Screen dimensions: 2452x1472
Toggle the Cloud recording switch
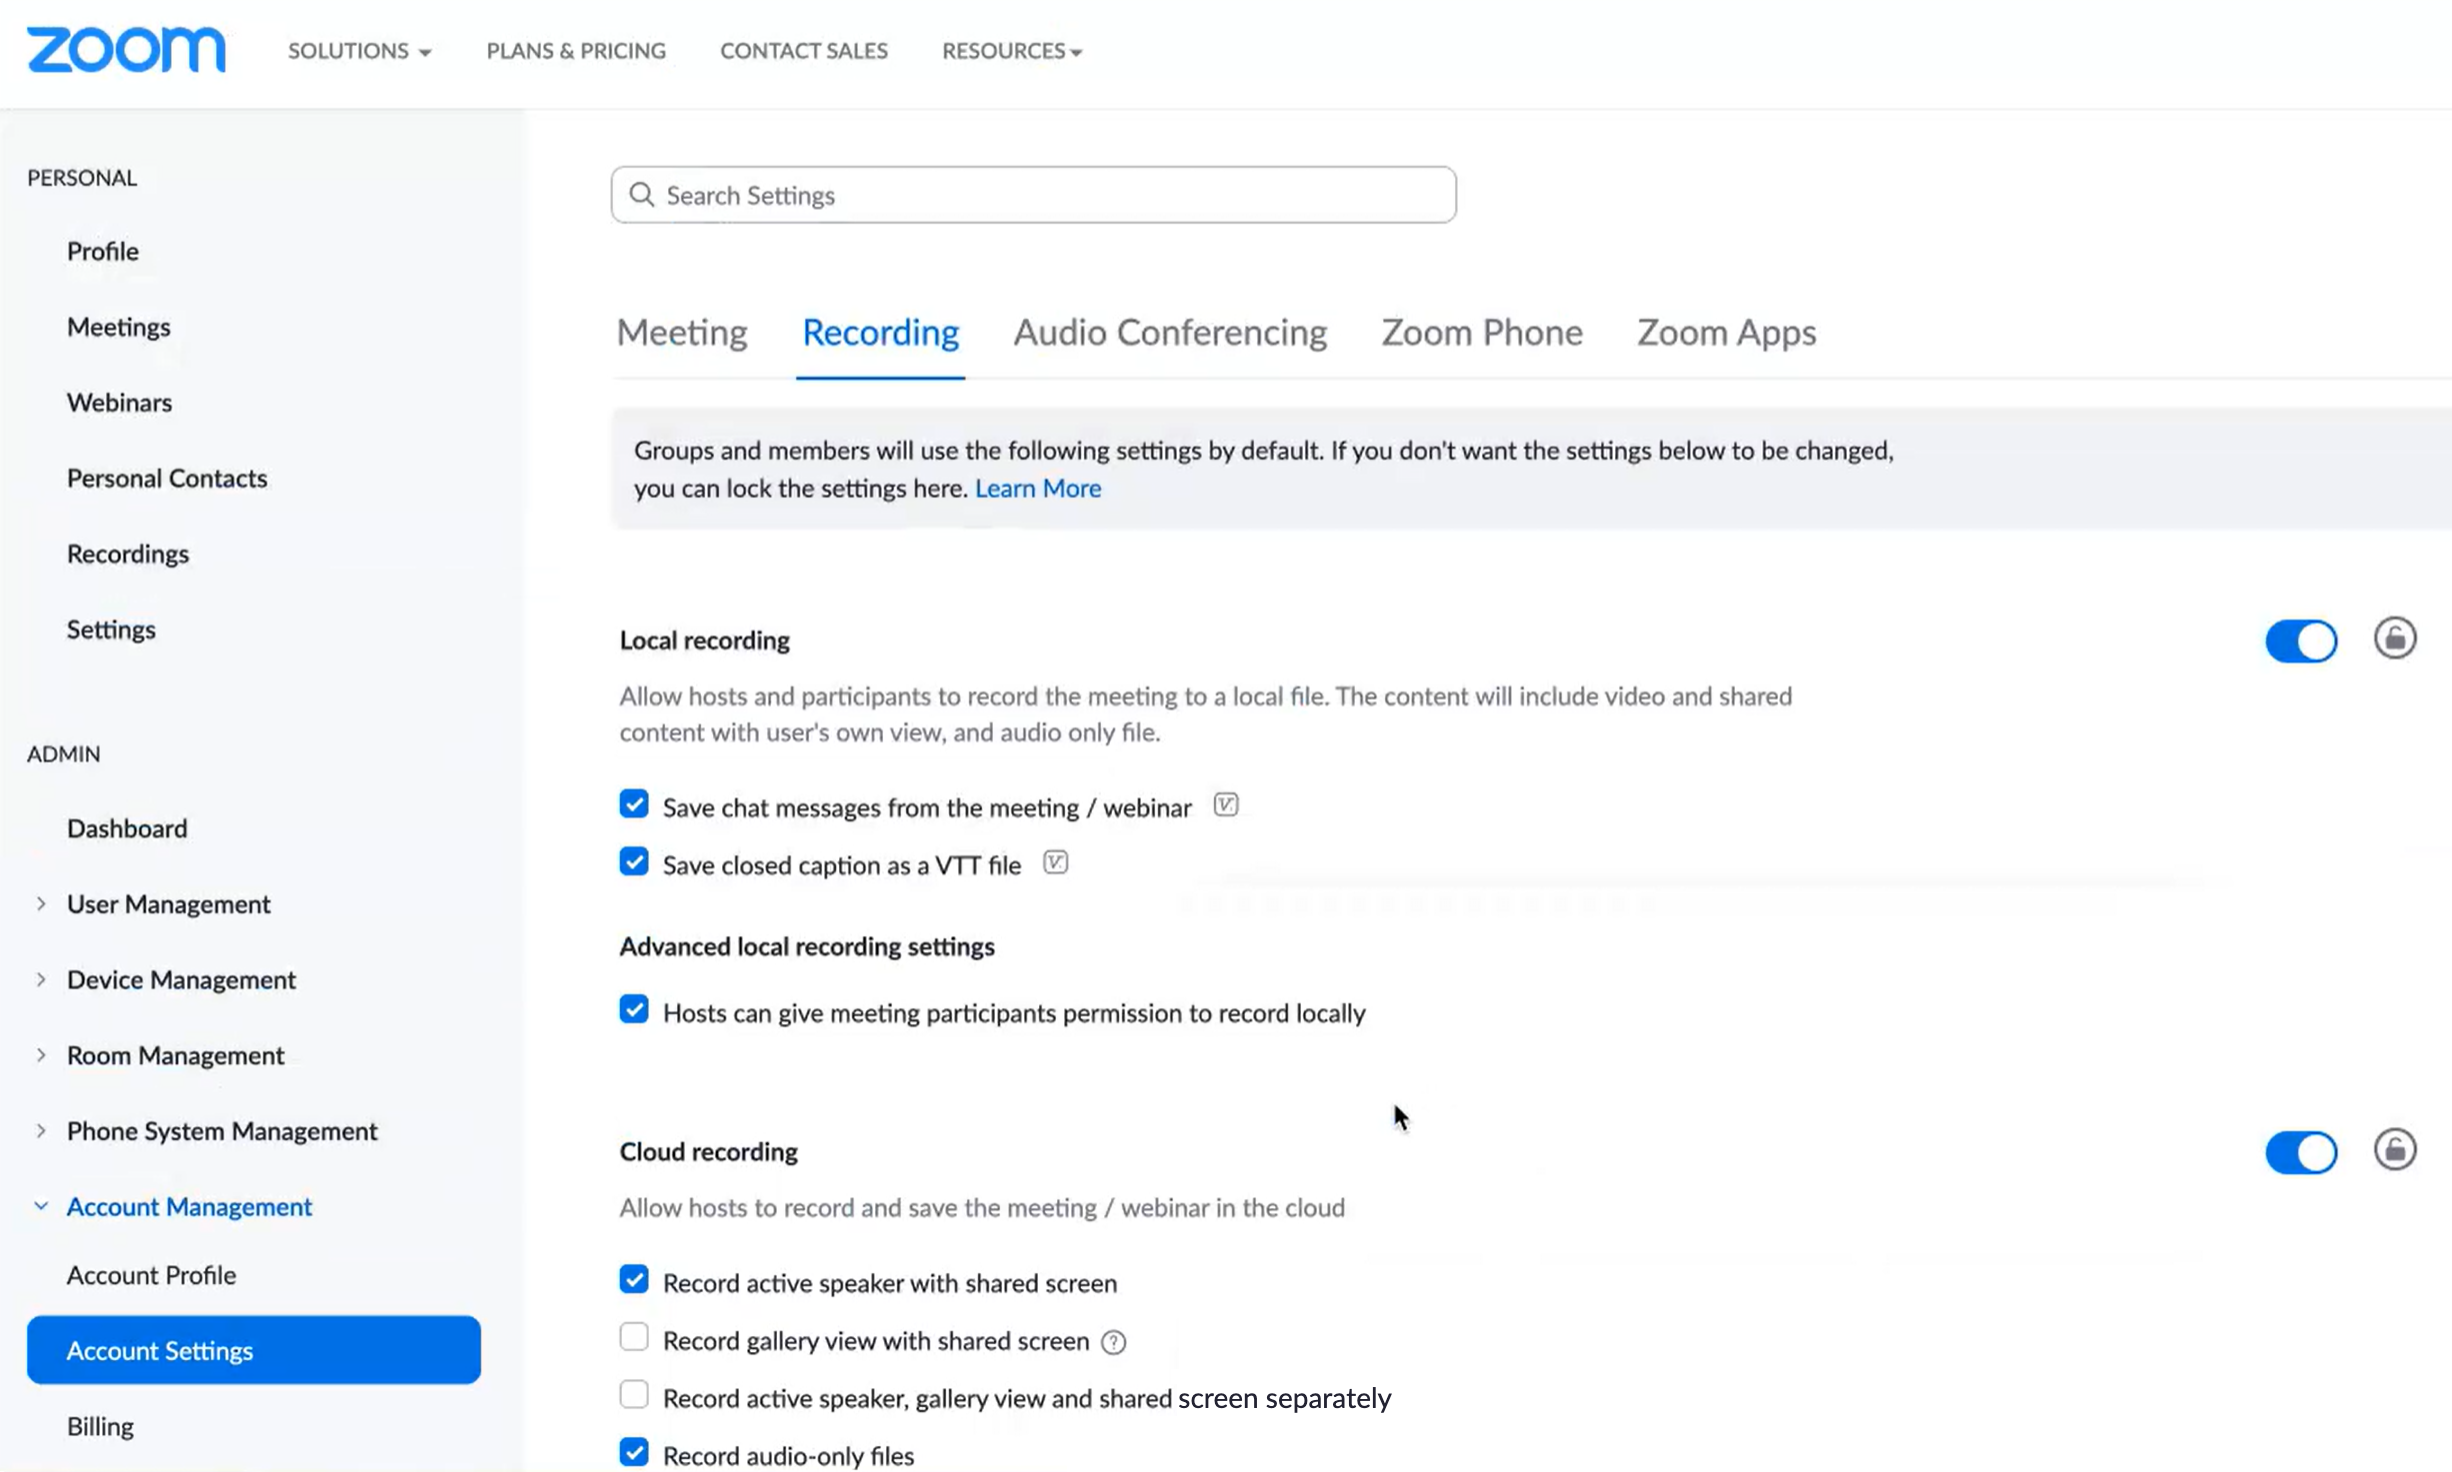[2301, 1153]
